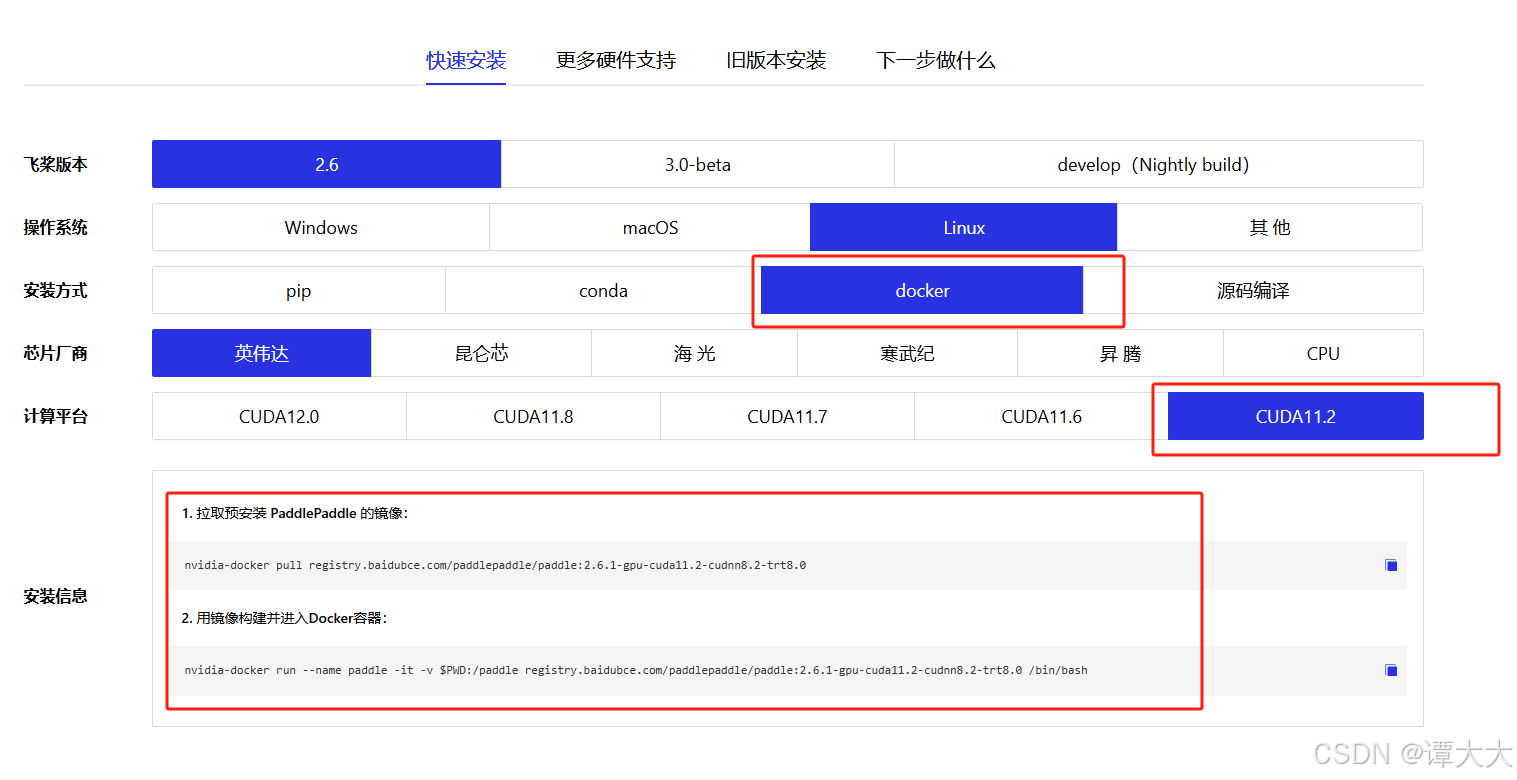This screenshot has width=1517, height=780.
Task: Copy the docker run command using its copy icon
Action: [1391, 671]
